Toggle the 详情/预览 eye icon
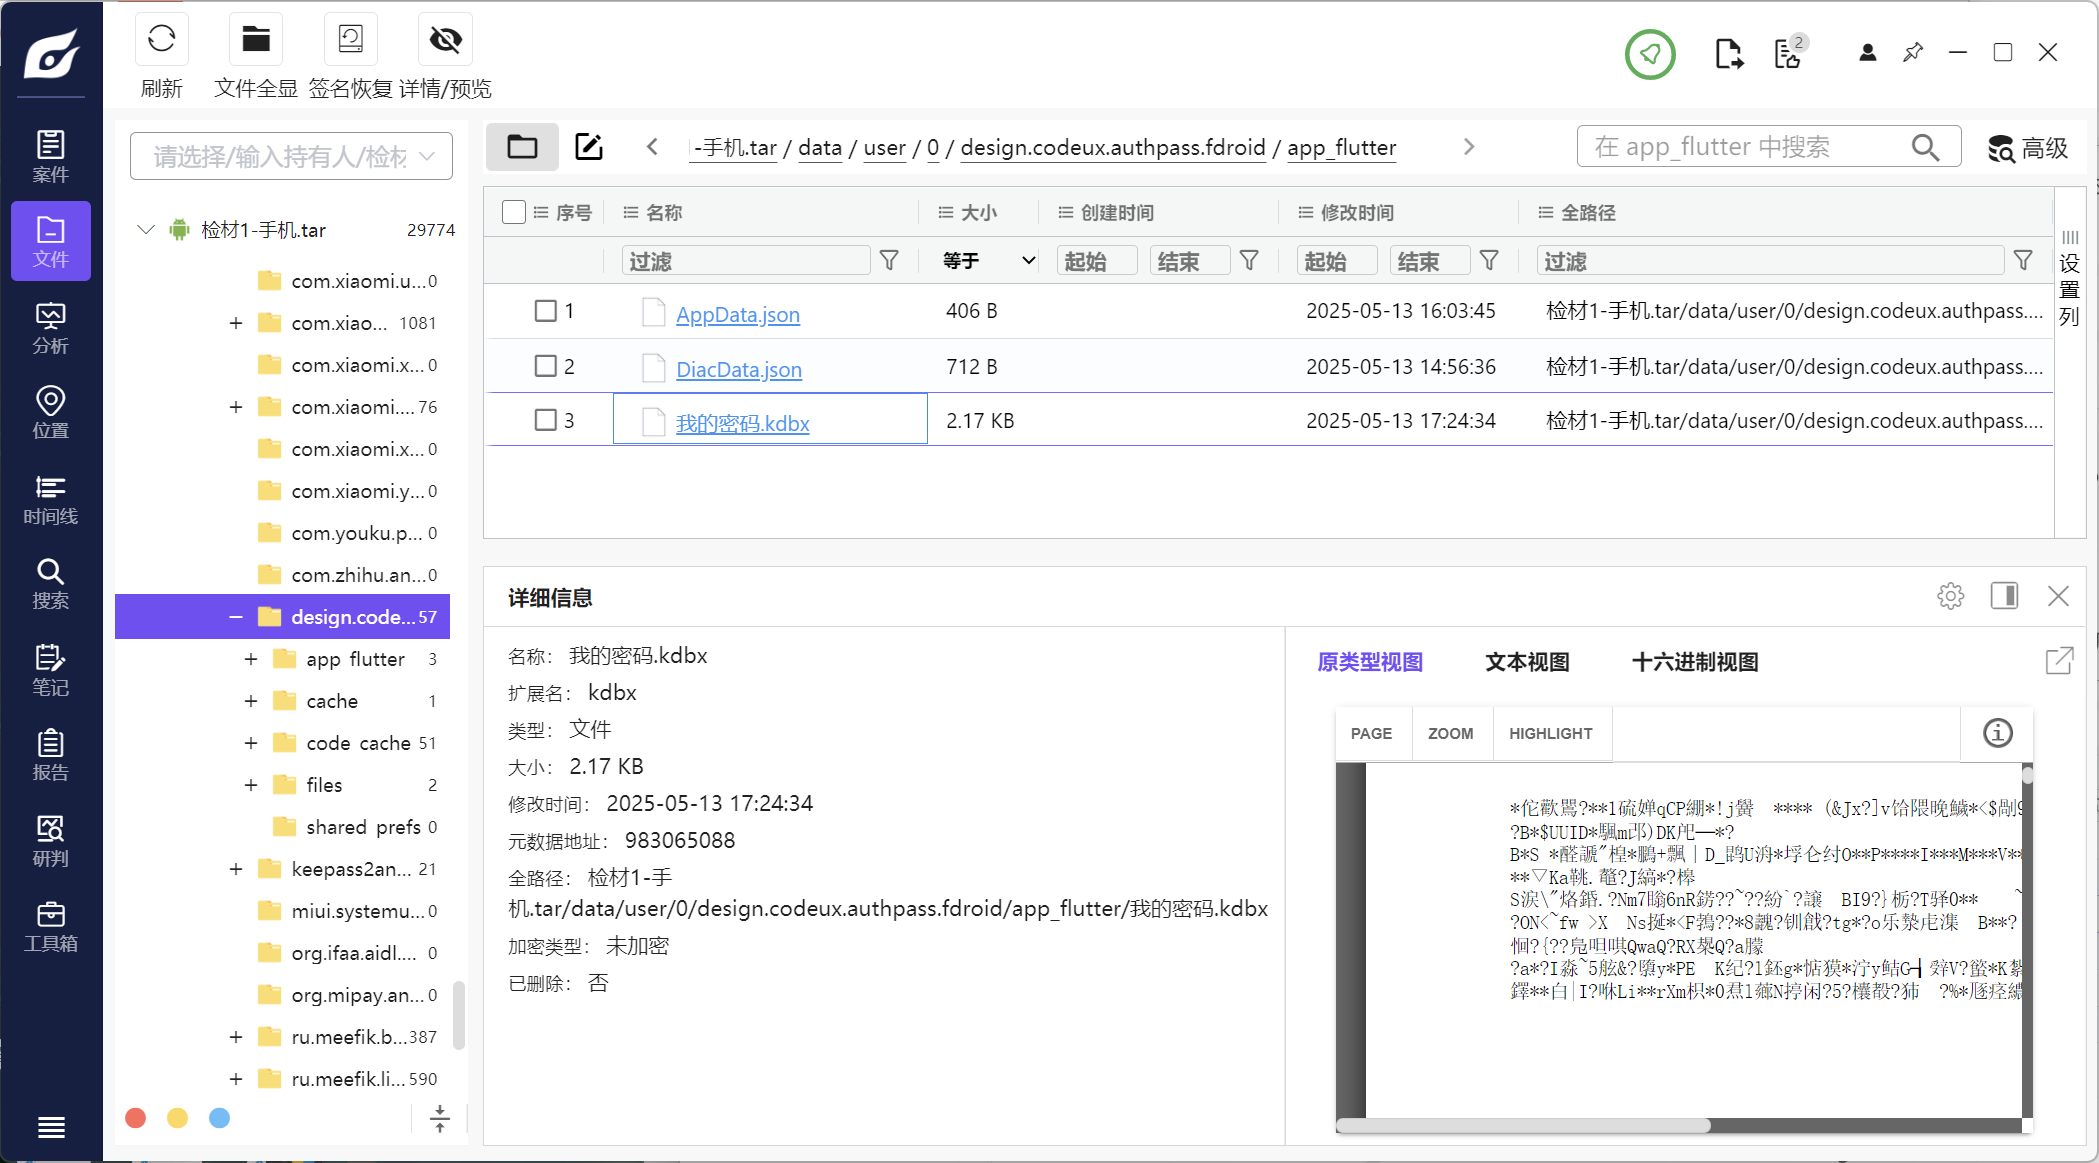Image resolution: width=2099 pixels, height=1163 pixels. coord(445,40)
